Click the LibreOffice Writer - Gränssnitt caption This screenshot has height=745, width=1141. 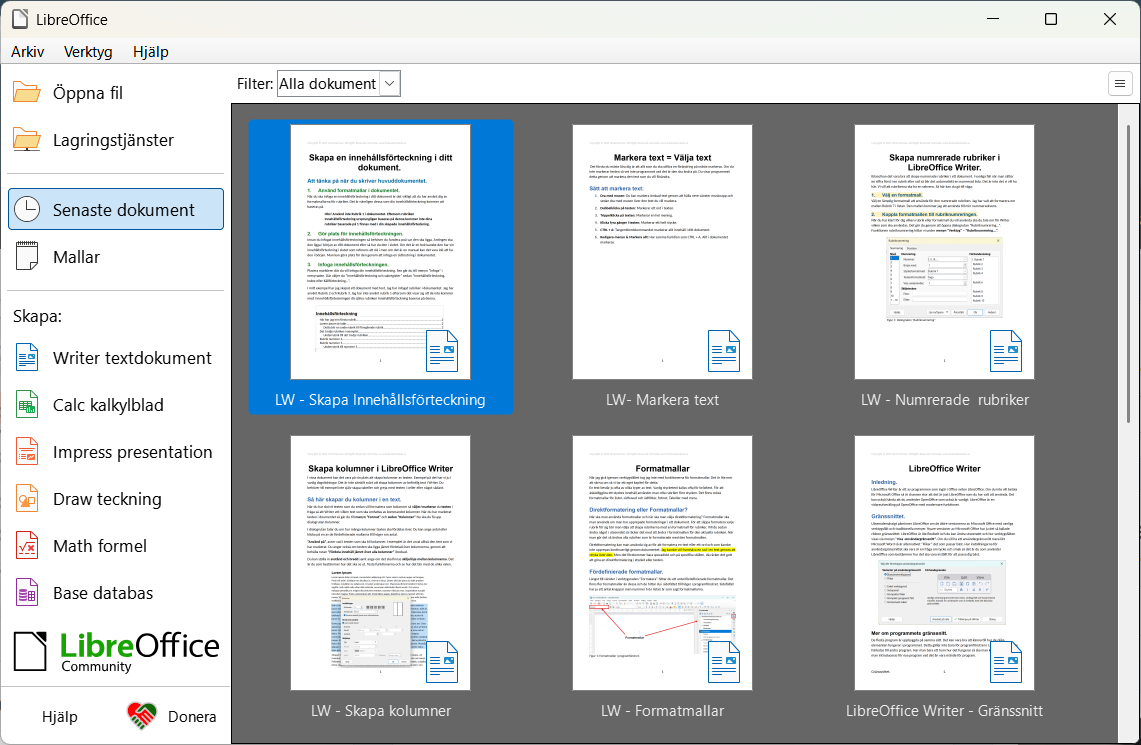point(945,711)
